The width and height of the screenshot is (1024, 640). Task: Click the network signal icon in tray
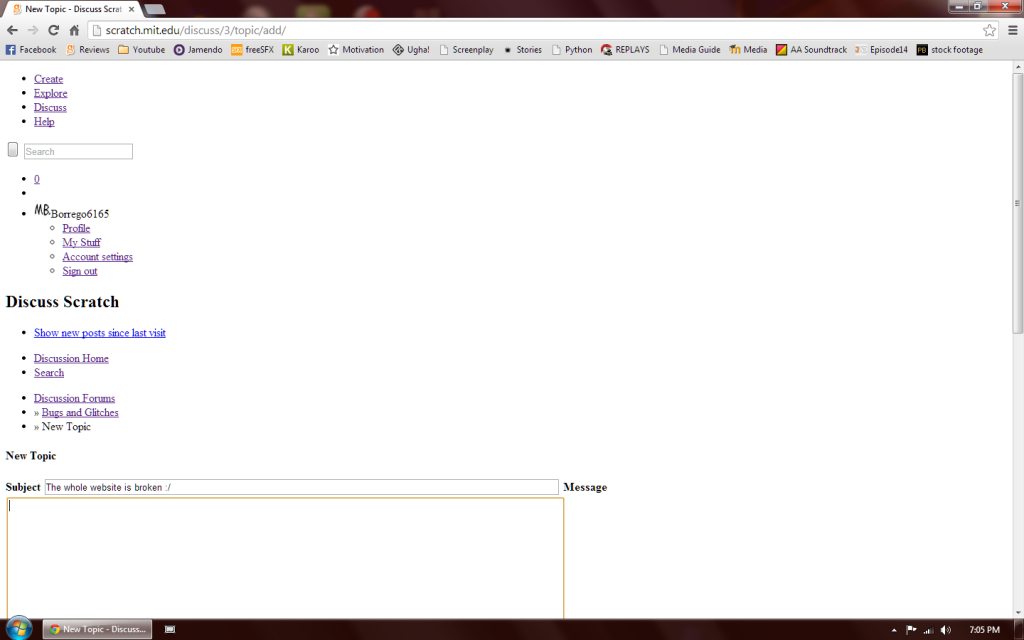click(x=927, y=629)
